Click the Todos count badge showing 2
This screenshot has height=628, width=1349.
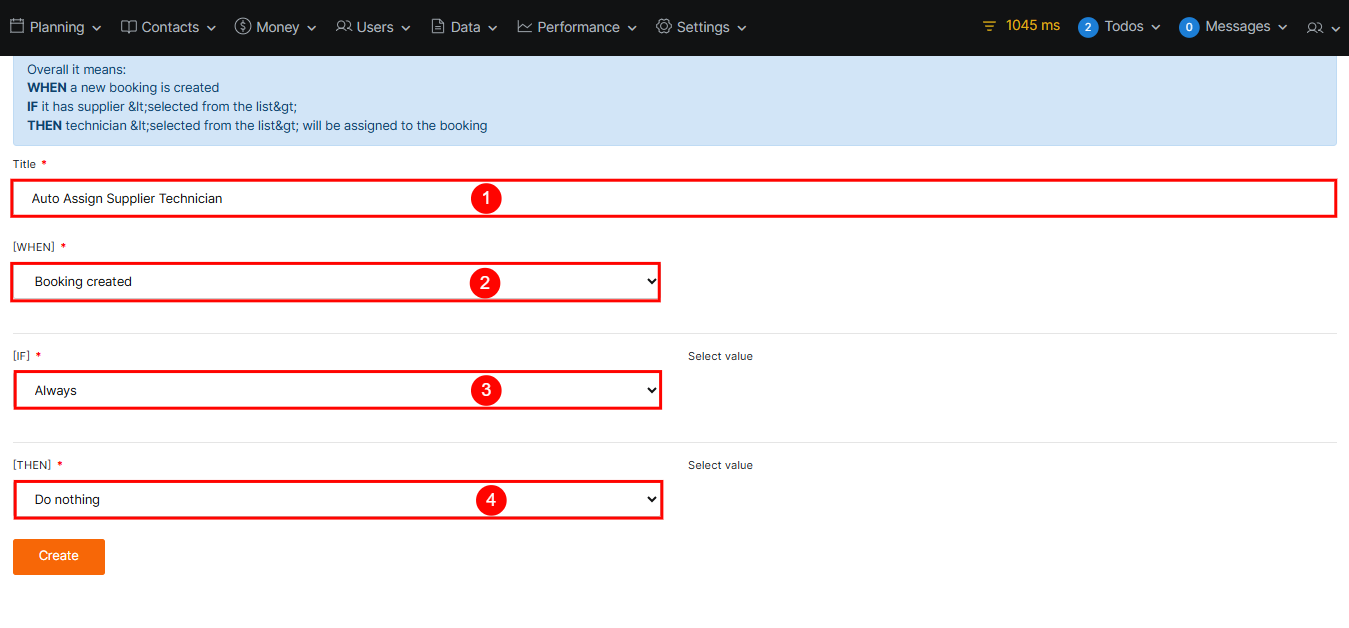(x=1087, y=27)
